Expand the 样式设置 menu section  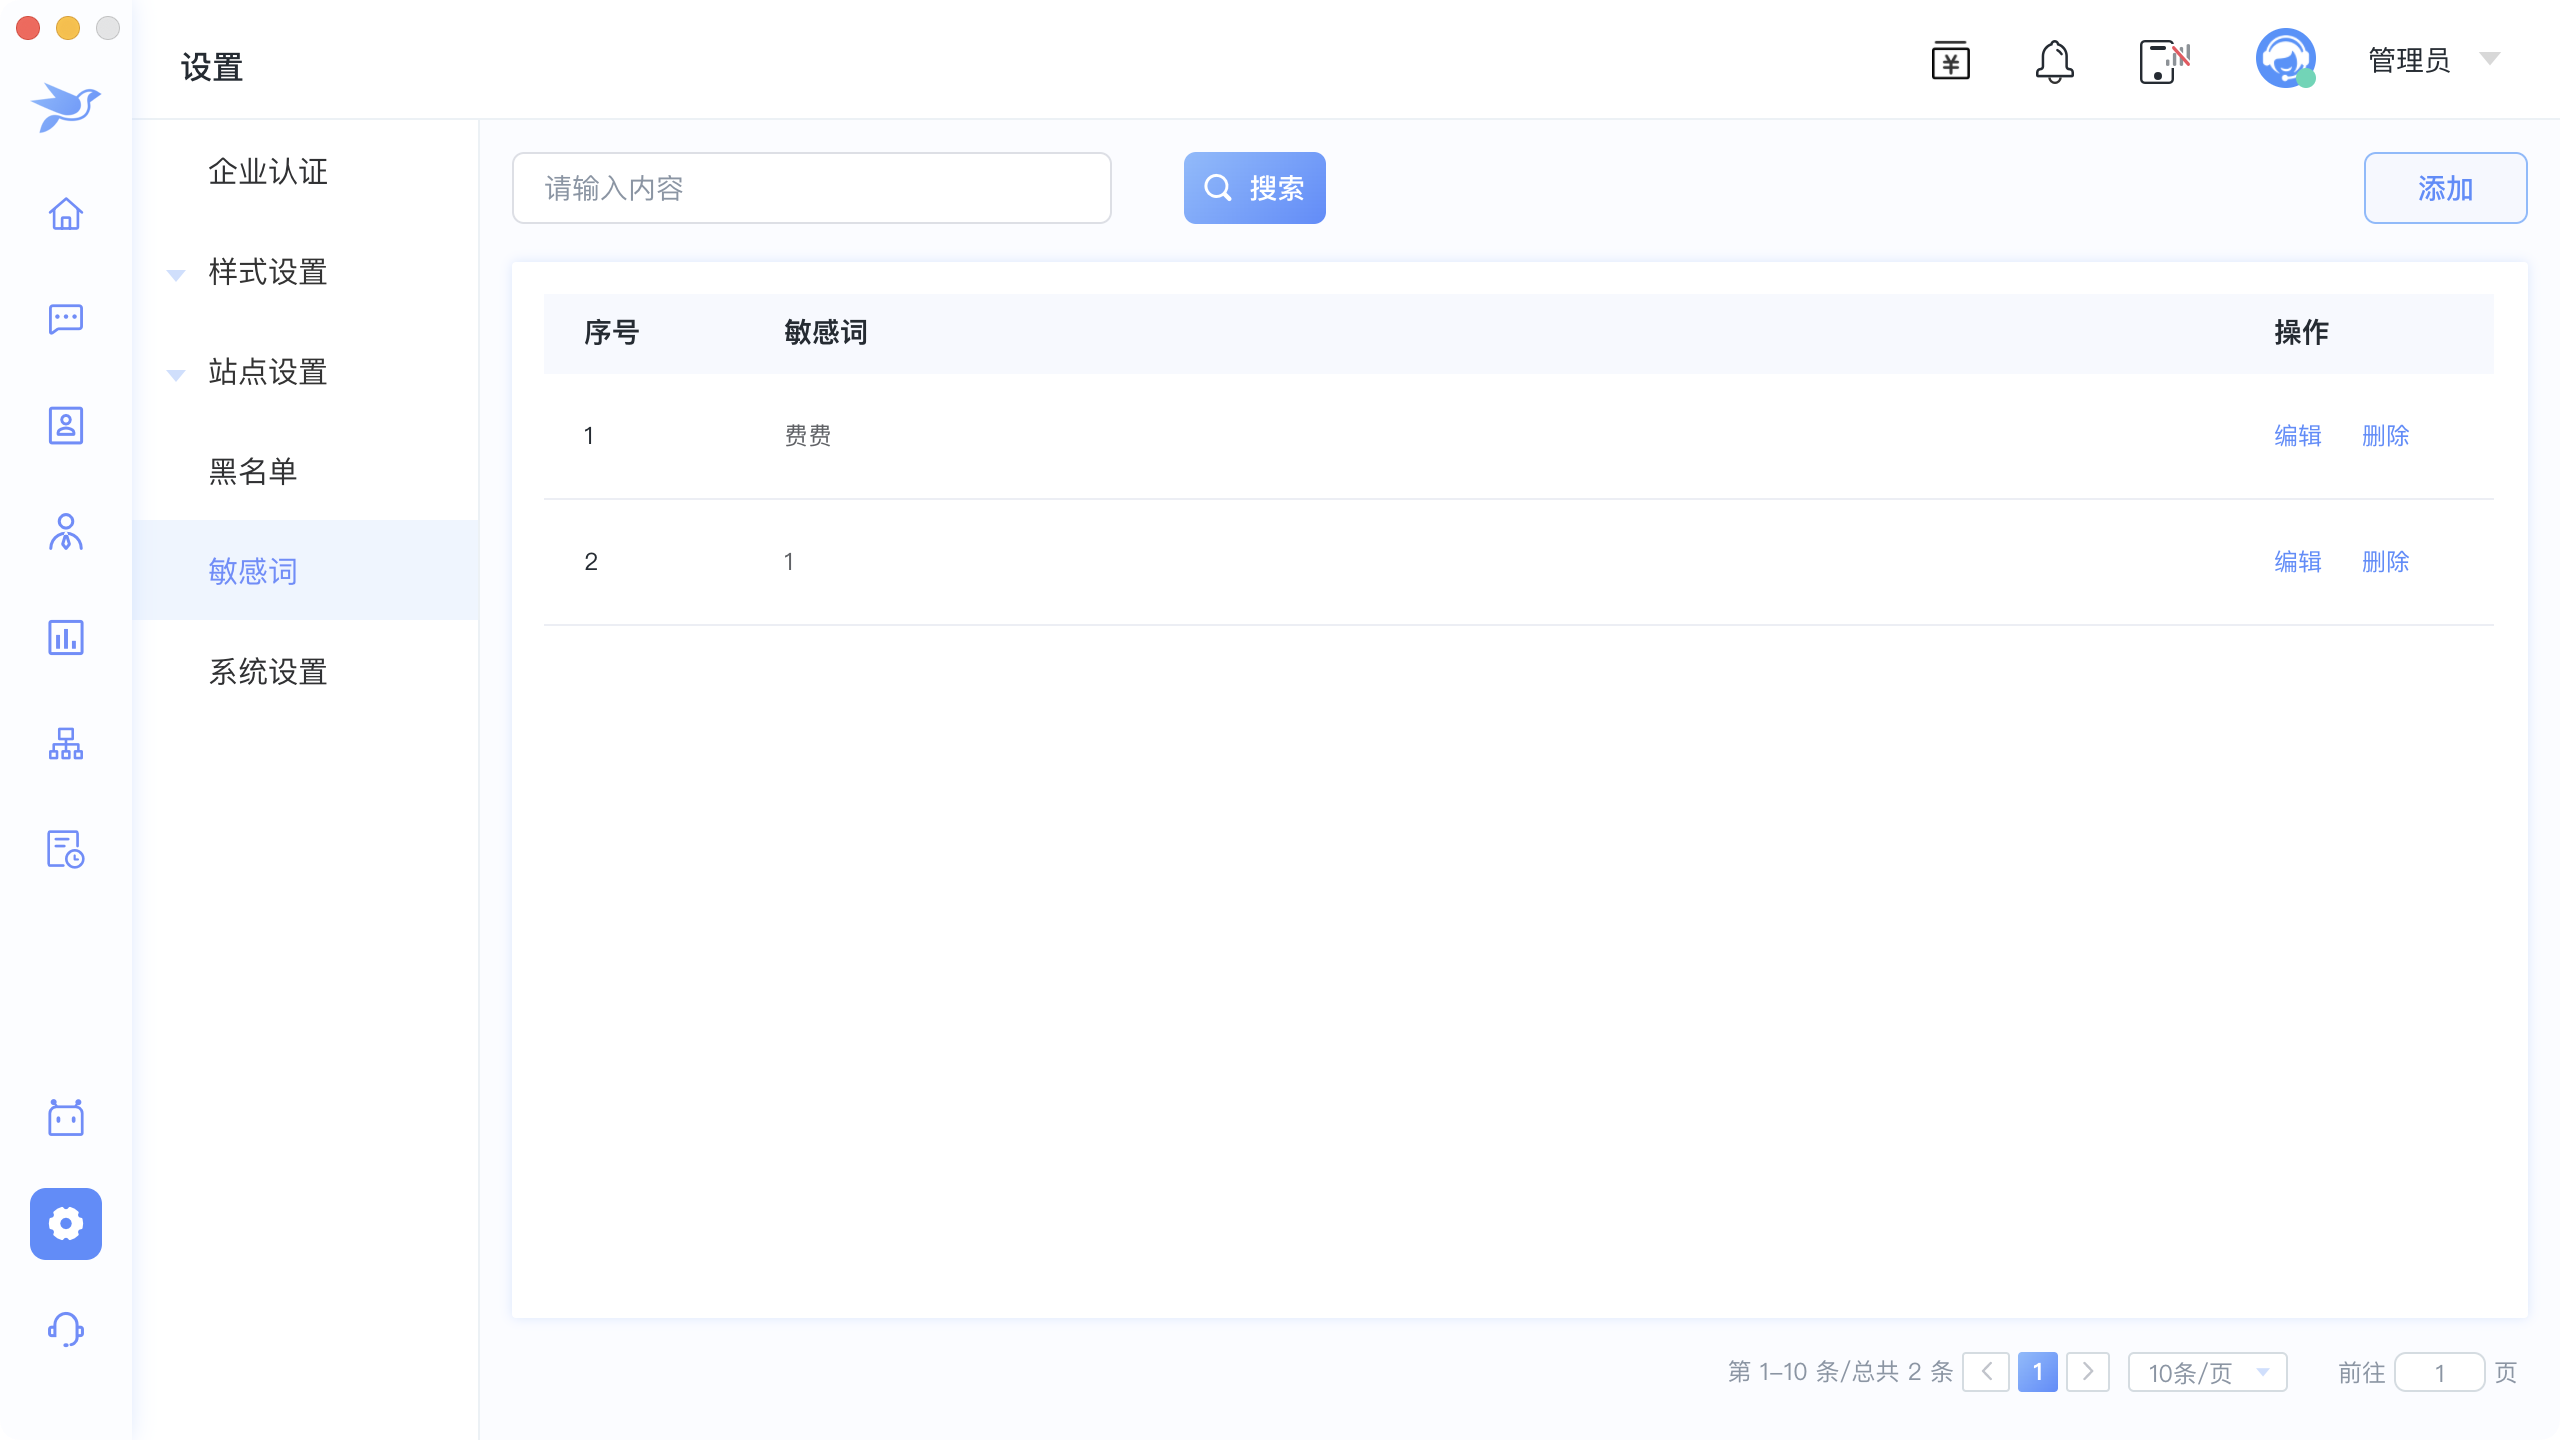(267, 272)
